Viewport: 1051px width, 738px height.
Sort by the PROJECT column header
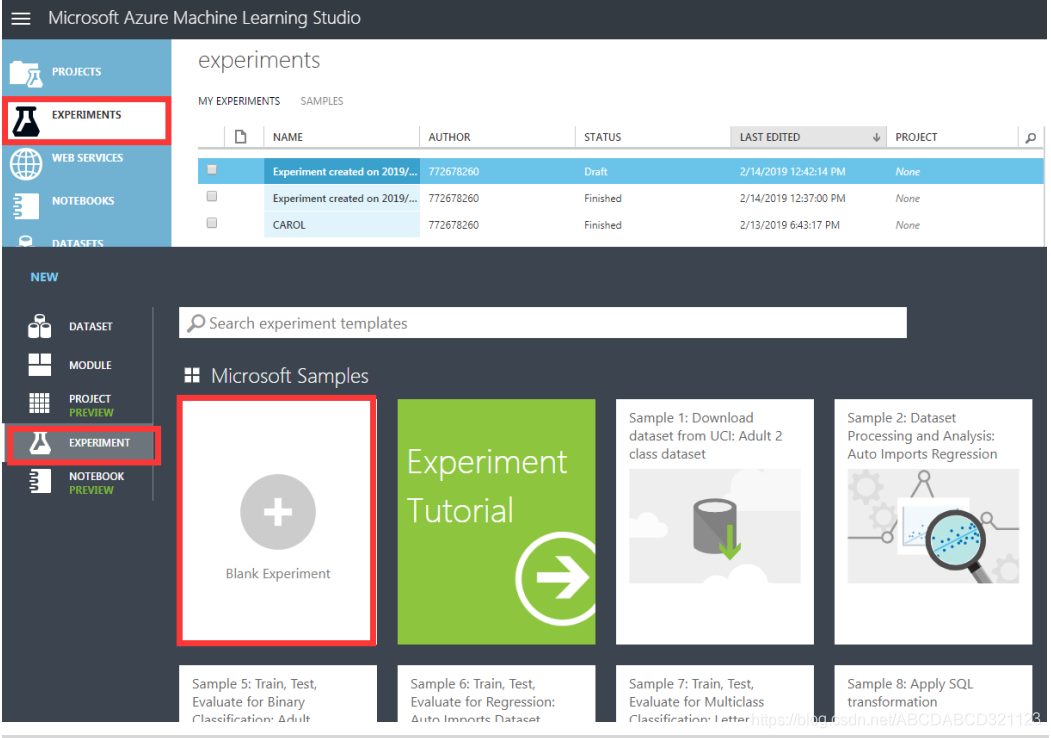click(x=916, y=137)
